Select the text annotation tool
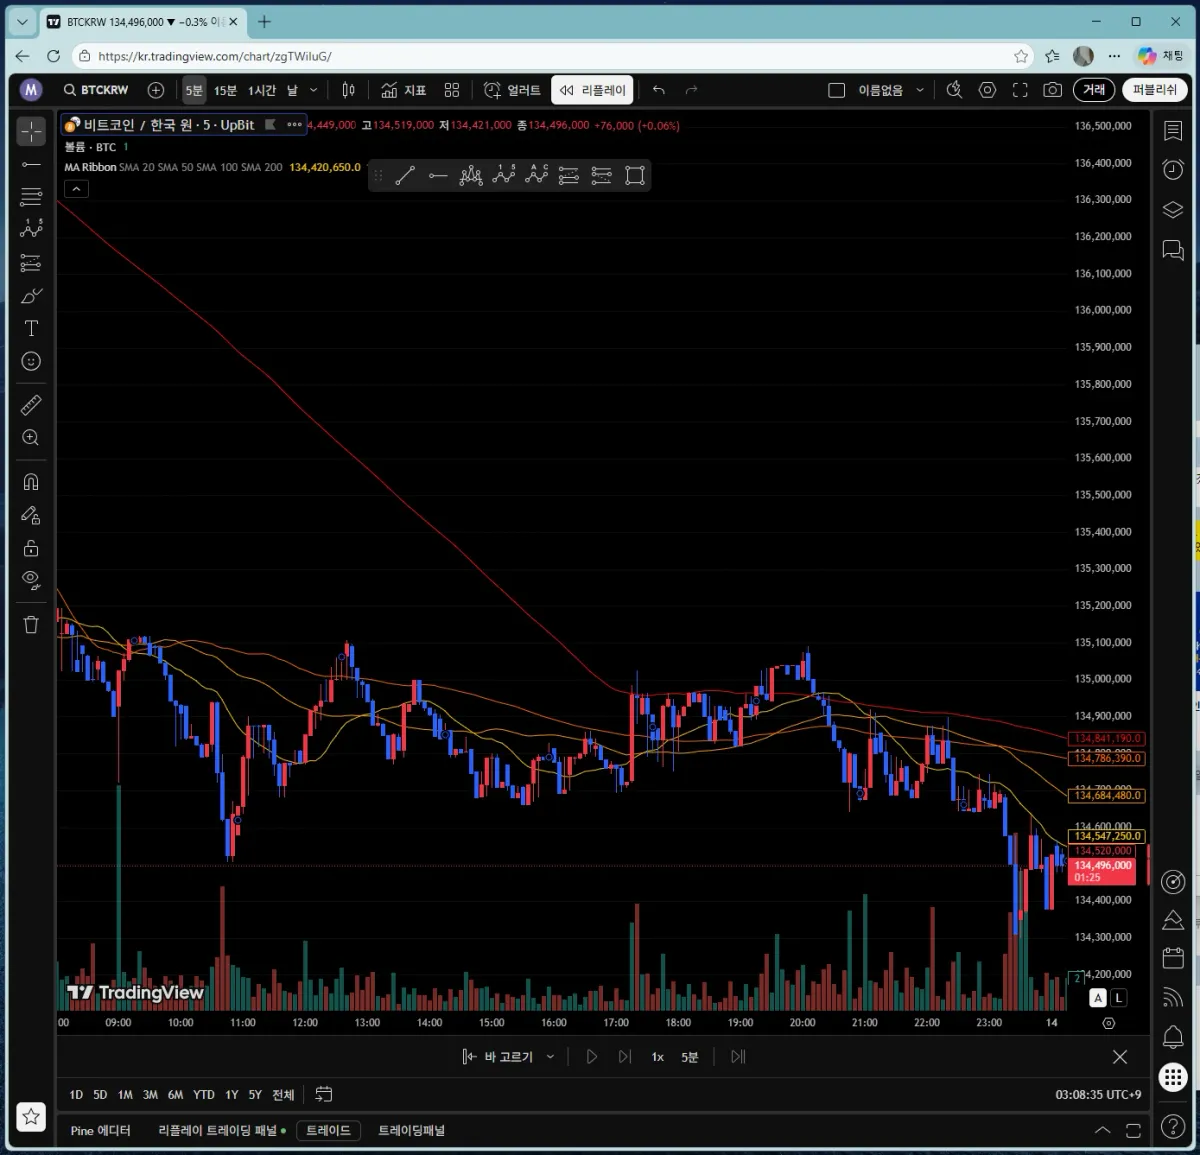This screenshot has width=1200, height=1155. (x=31, y=329)
